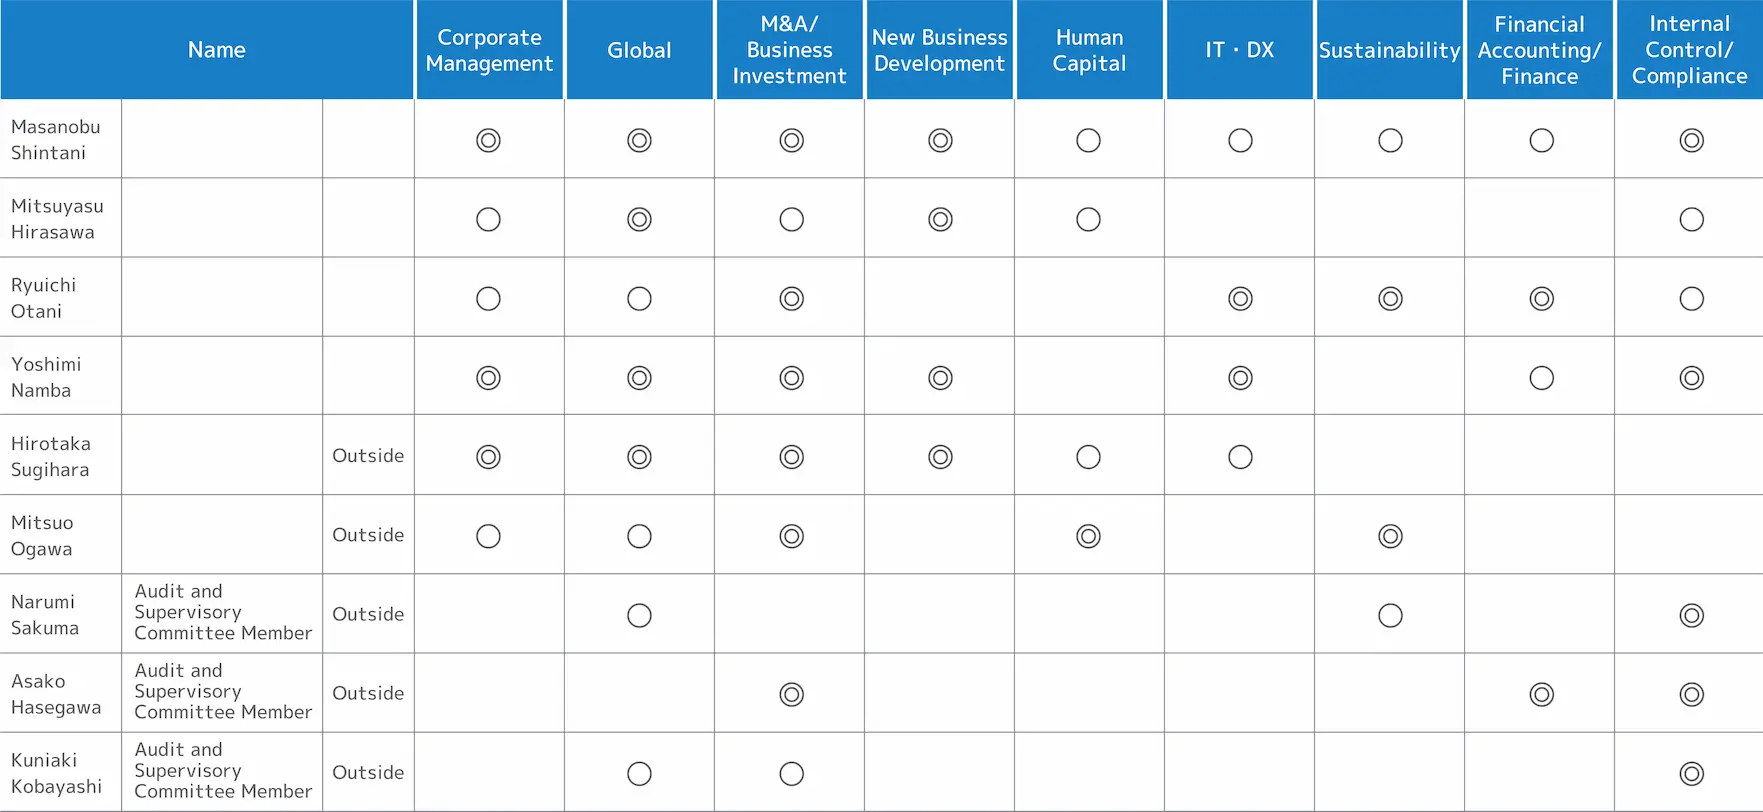This screenshot has width=1763, height=812.
Task: Click Masanobu Shintani's Corporate Management double circle
Action: point(488,141)
